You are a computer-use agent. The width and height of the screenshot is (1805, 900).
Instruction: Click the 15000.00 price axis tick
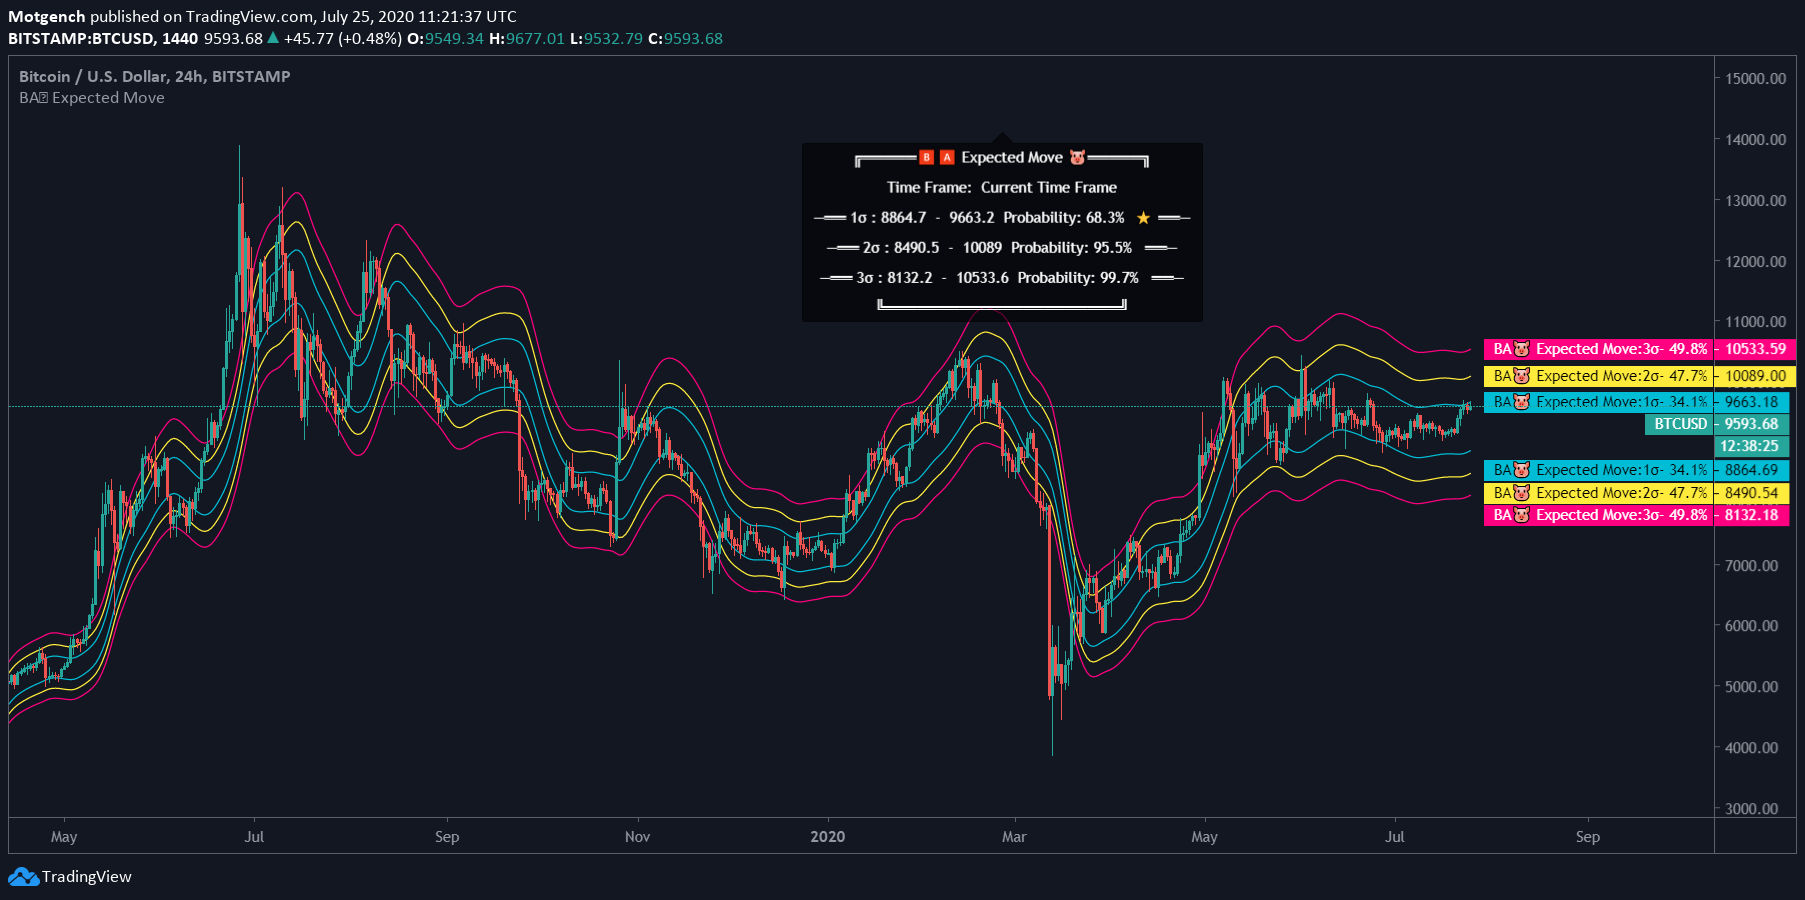coord(1756,79)
